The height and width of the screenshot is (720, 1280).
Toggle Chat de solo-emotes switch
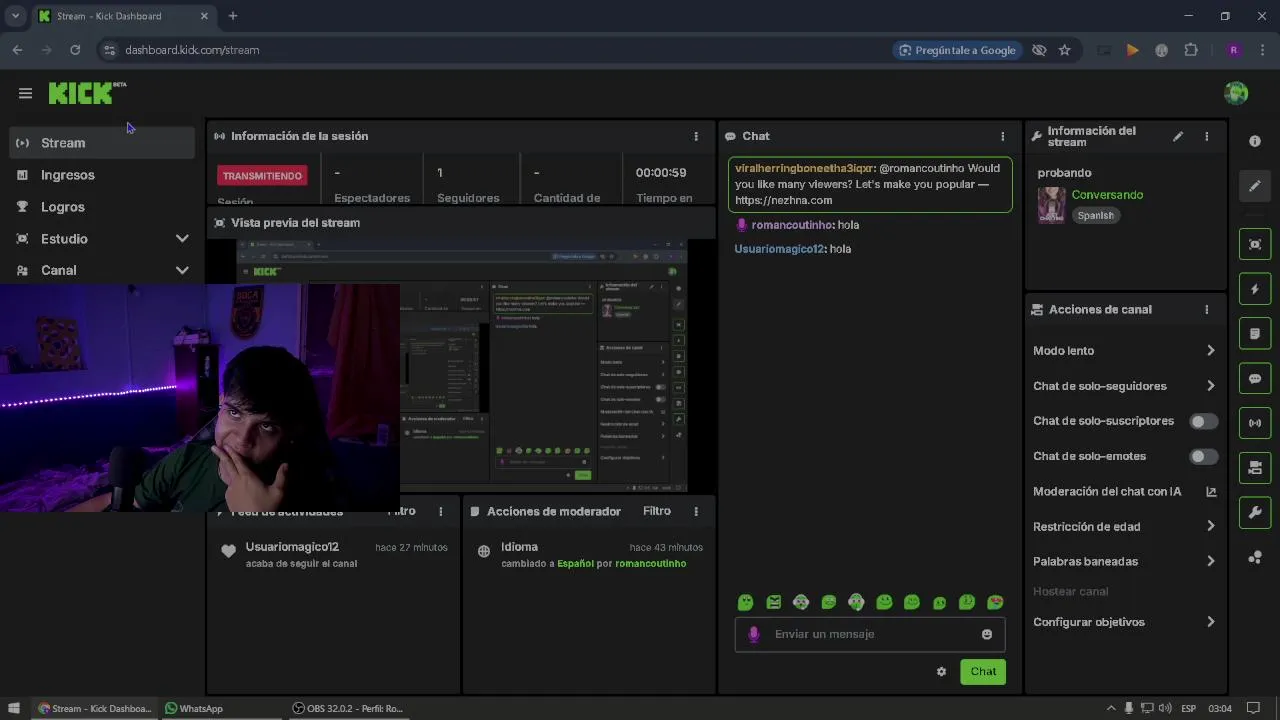[x=1203, y=456]
